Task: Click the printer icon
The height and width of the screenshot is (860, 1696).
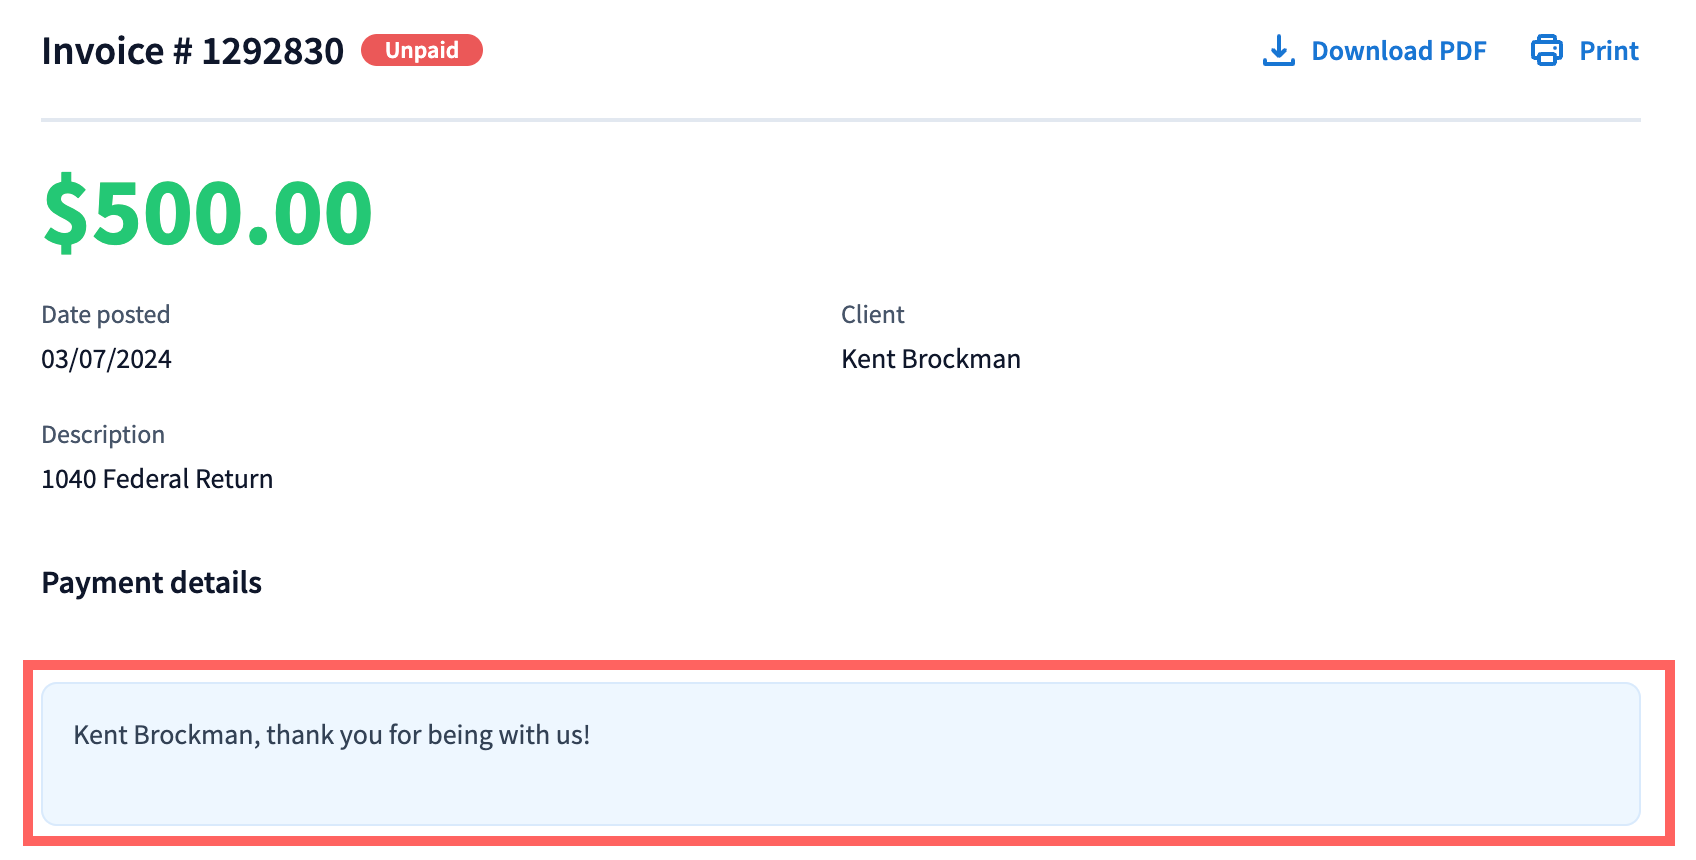Action: (1546, 51)
